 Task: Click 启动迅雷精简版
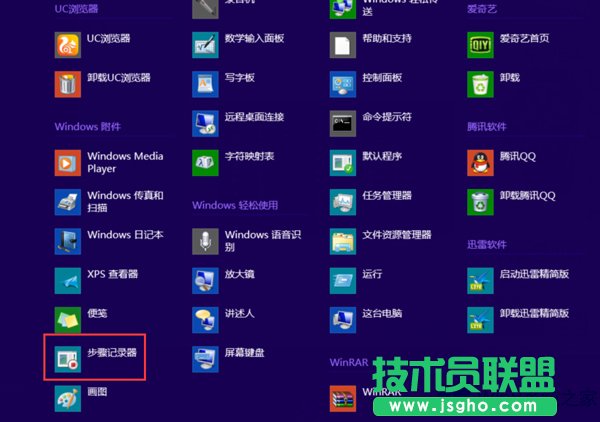(x=481, y=281)
